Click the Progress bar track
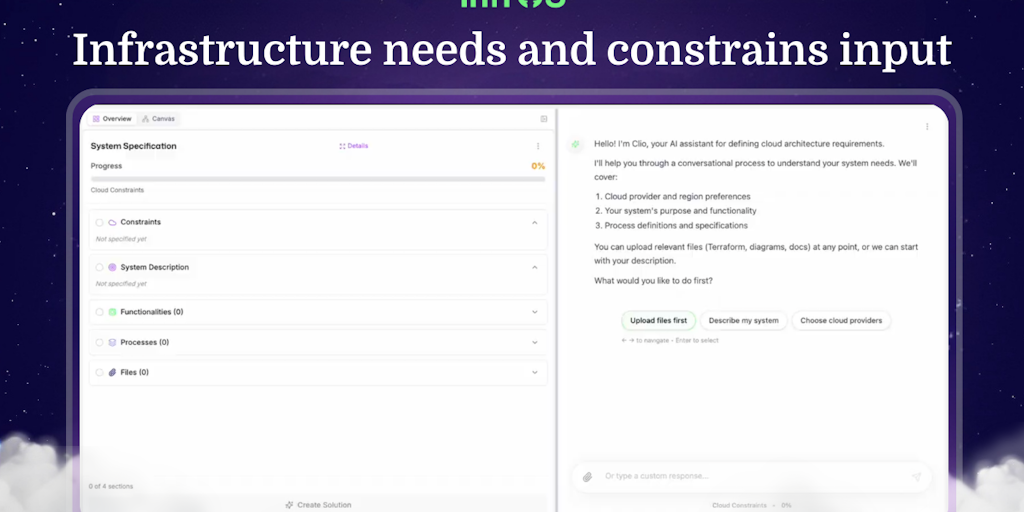 (318, 179)
